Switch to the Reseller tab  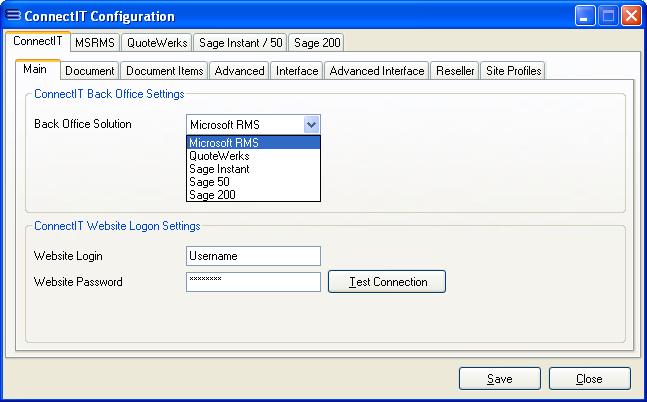455,71
